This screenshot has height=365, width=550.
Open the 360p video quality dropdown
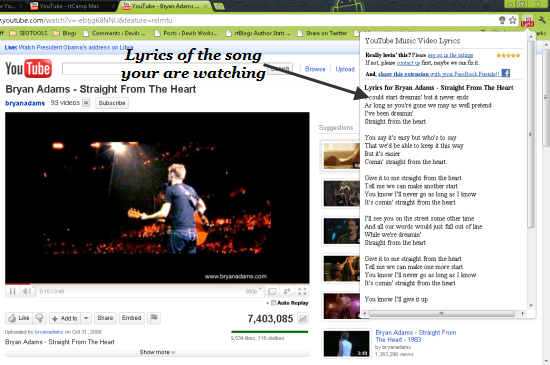(253, 291)
